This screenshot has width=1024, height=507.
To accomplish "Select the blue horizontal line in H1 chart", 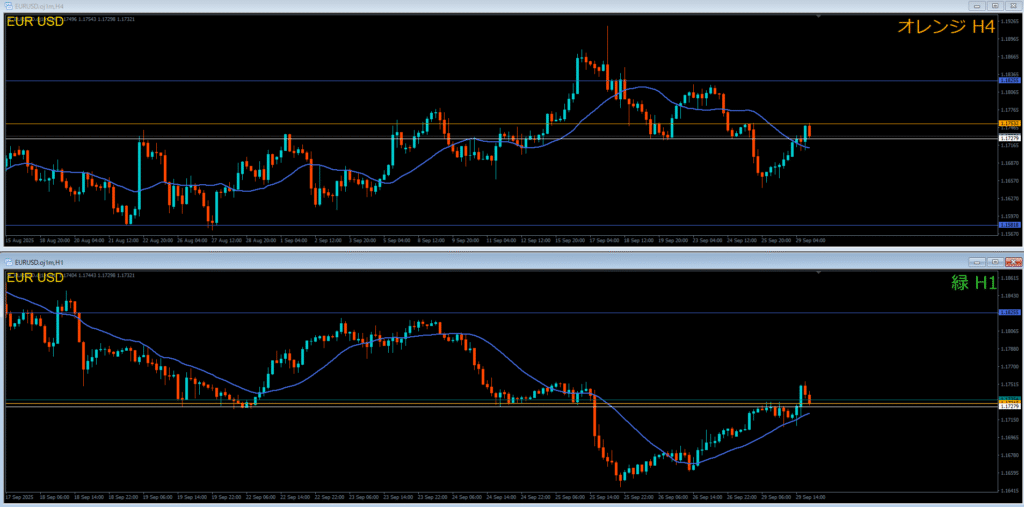I will point(300,312).
